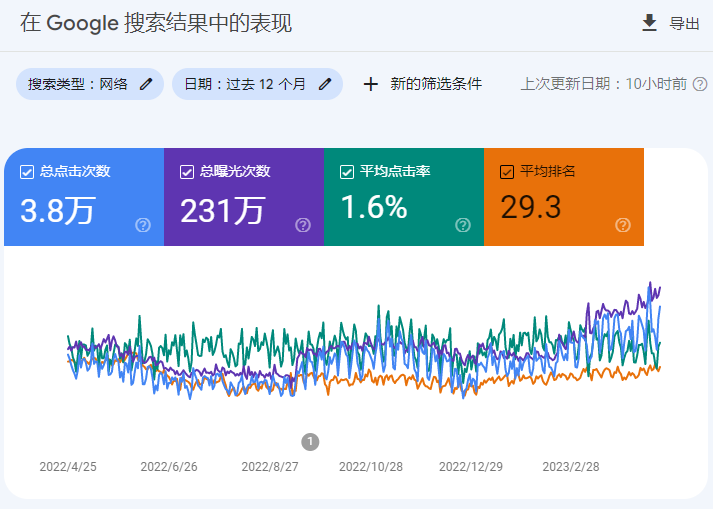
Task: Toggle the 总曝光次数 checkbox
Action: pyautogui.click(x=187, y=171)
